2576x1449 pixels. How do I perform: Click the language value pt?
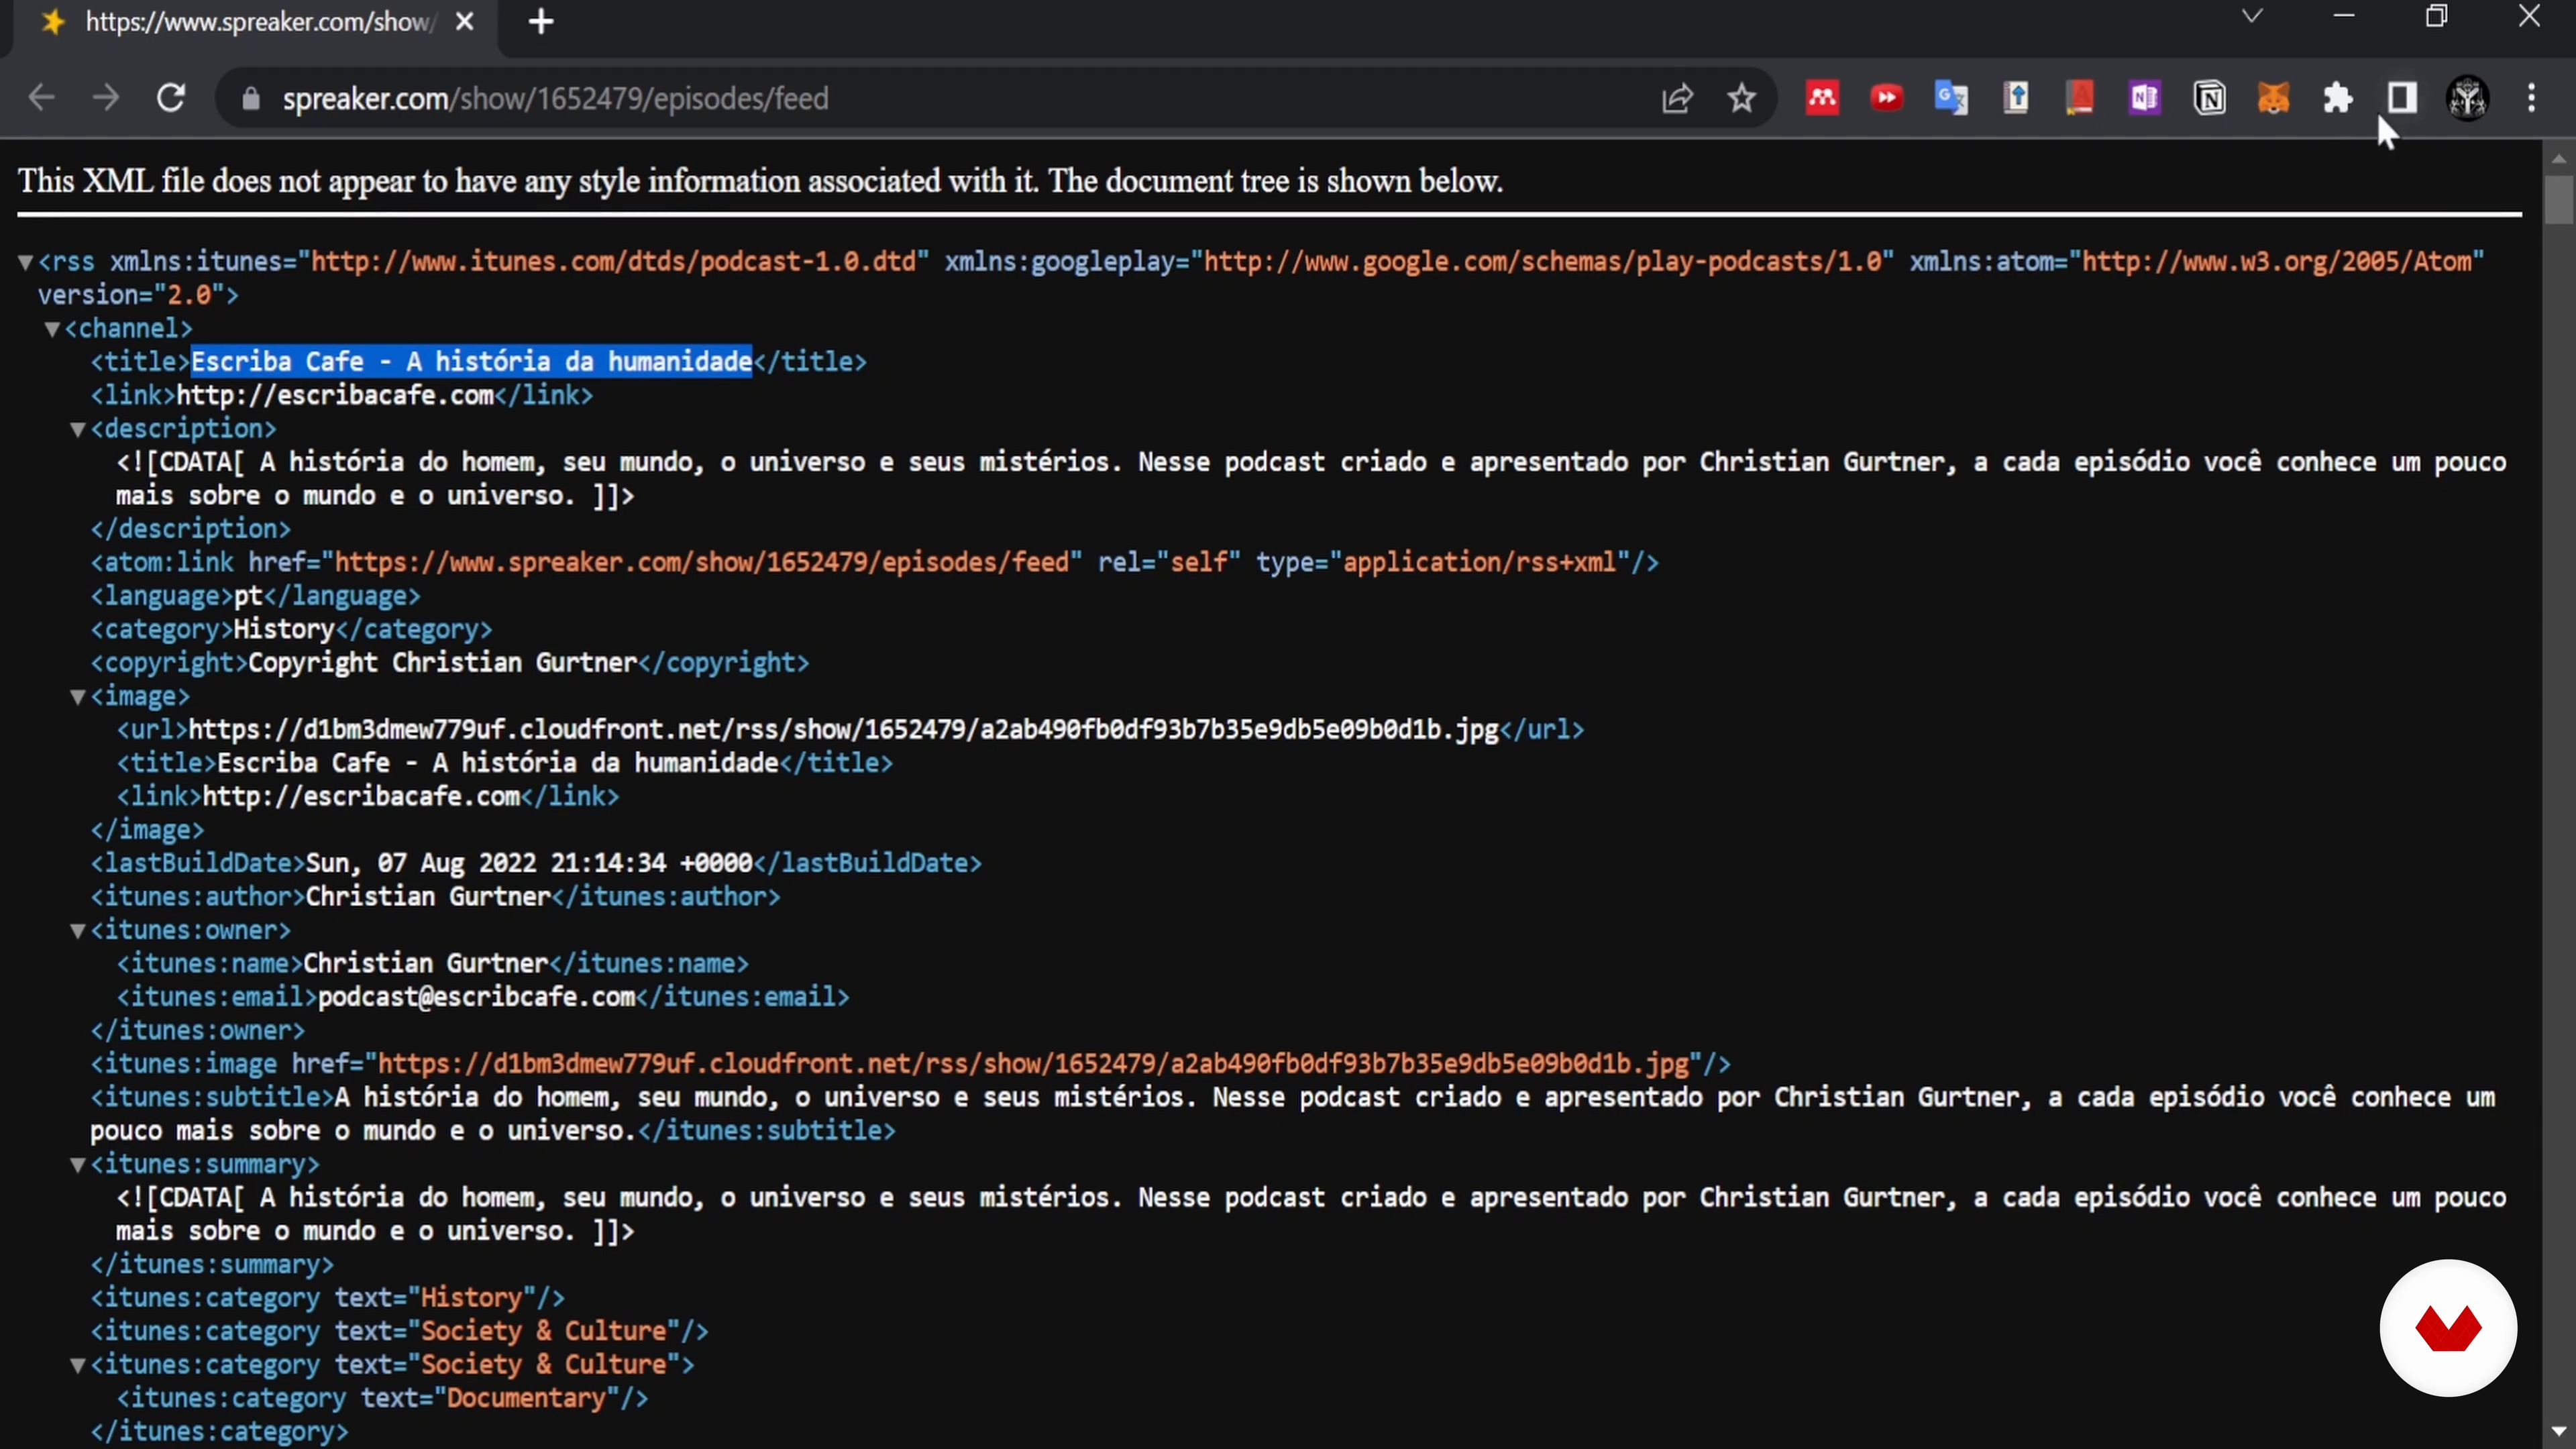tap(248, 596)
